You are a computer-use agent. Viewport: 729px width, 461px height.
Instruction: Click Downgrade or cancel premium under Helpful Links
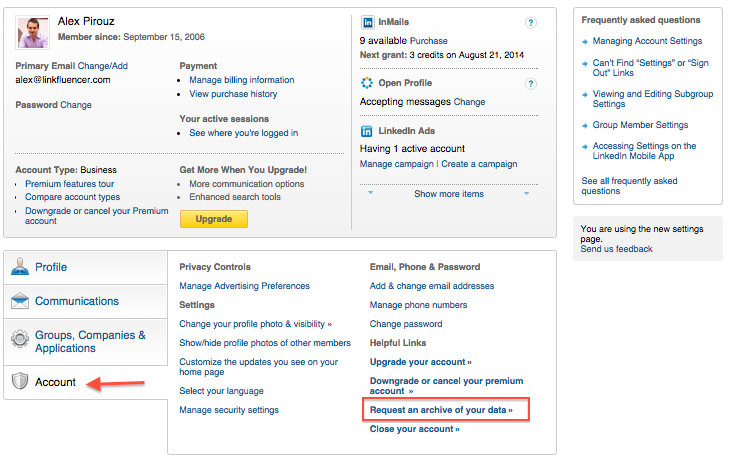point(446,386)
